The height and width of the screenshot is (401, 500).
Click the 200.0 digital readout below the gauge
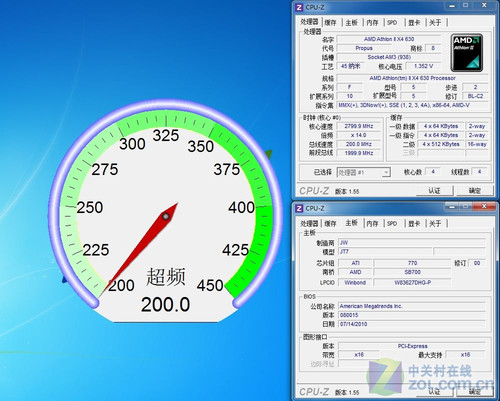click(165, 304)
